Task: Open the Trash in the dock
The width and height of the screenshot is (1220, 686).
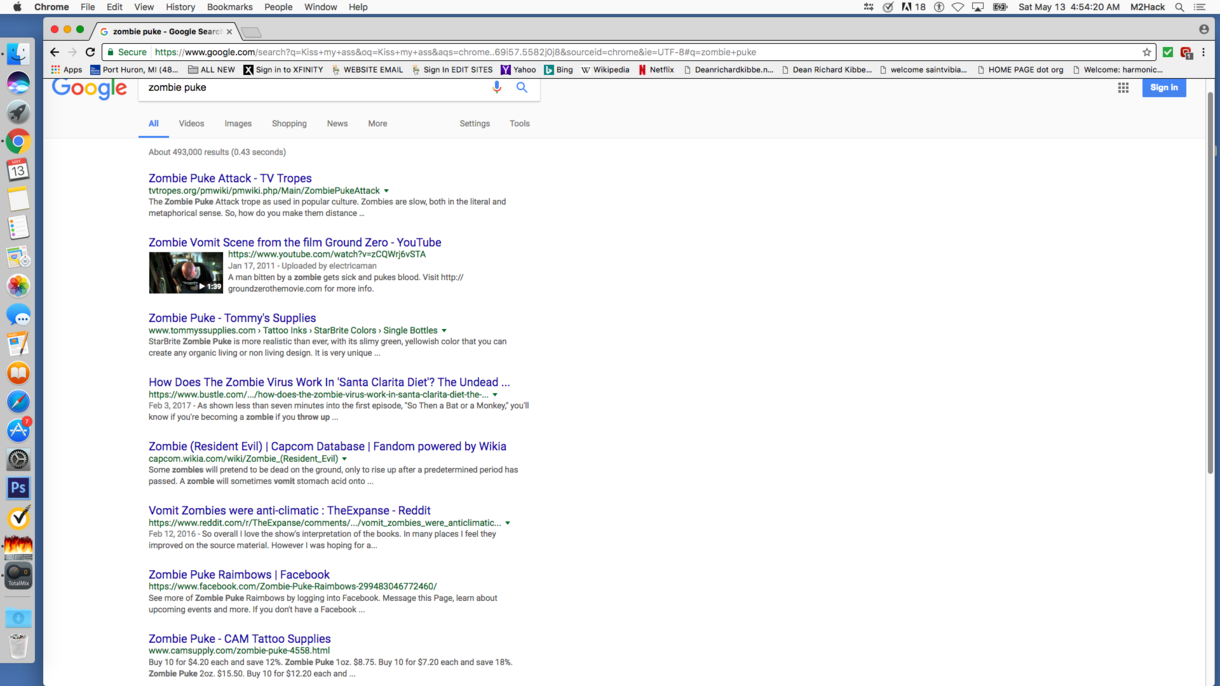Action: click(x=18, y=647)
